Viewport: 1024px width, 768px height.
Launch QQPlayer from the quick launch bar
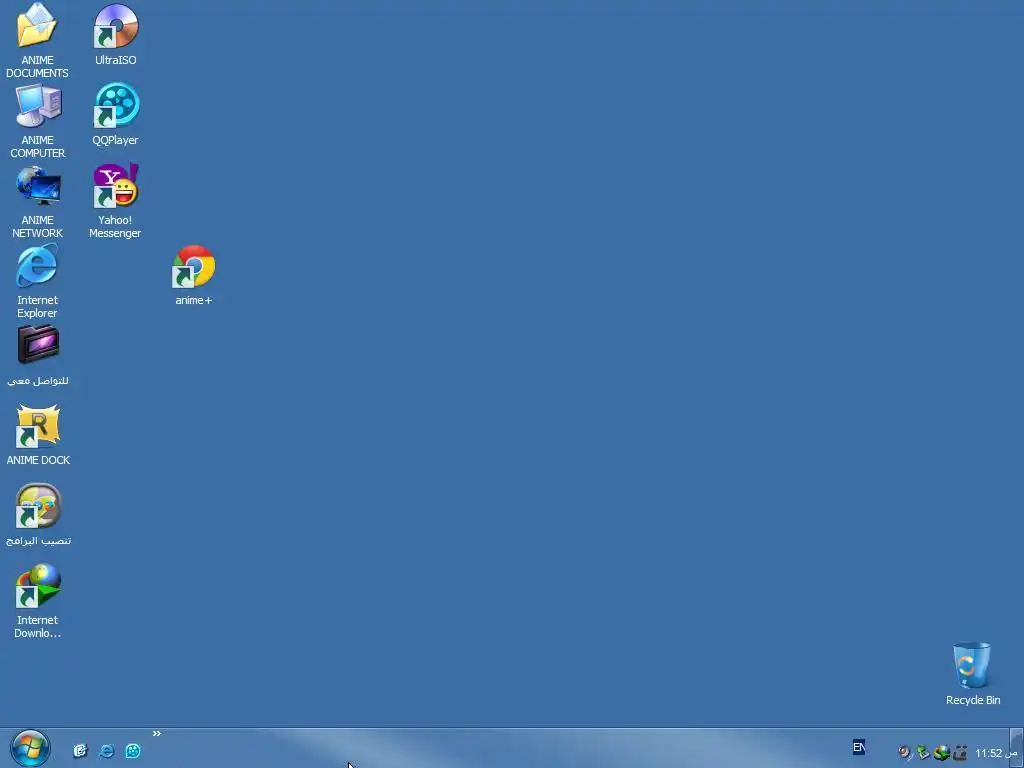(133, 751)
